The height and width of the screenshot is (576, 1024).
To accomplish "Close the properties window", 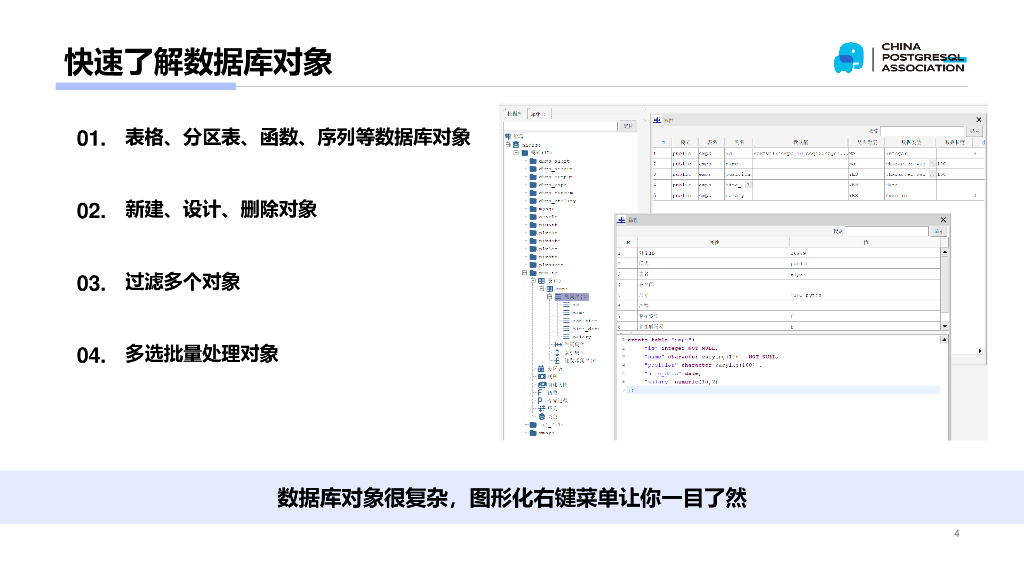I will pyautogui.click(x=943, y=219).
